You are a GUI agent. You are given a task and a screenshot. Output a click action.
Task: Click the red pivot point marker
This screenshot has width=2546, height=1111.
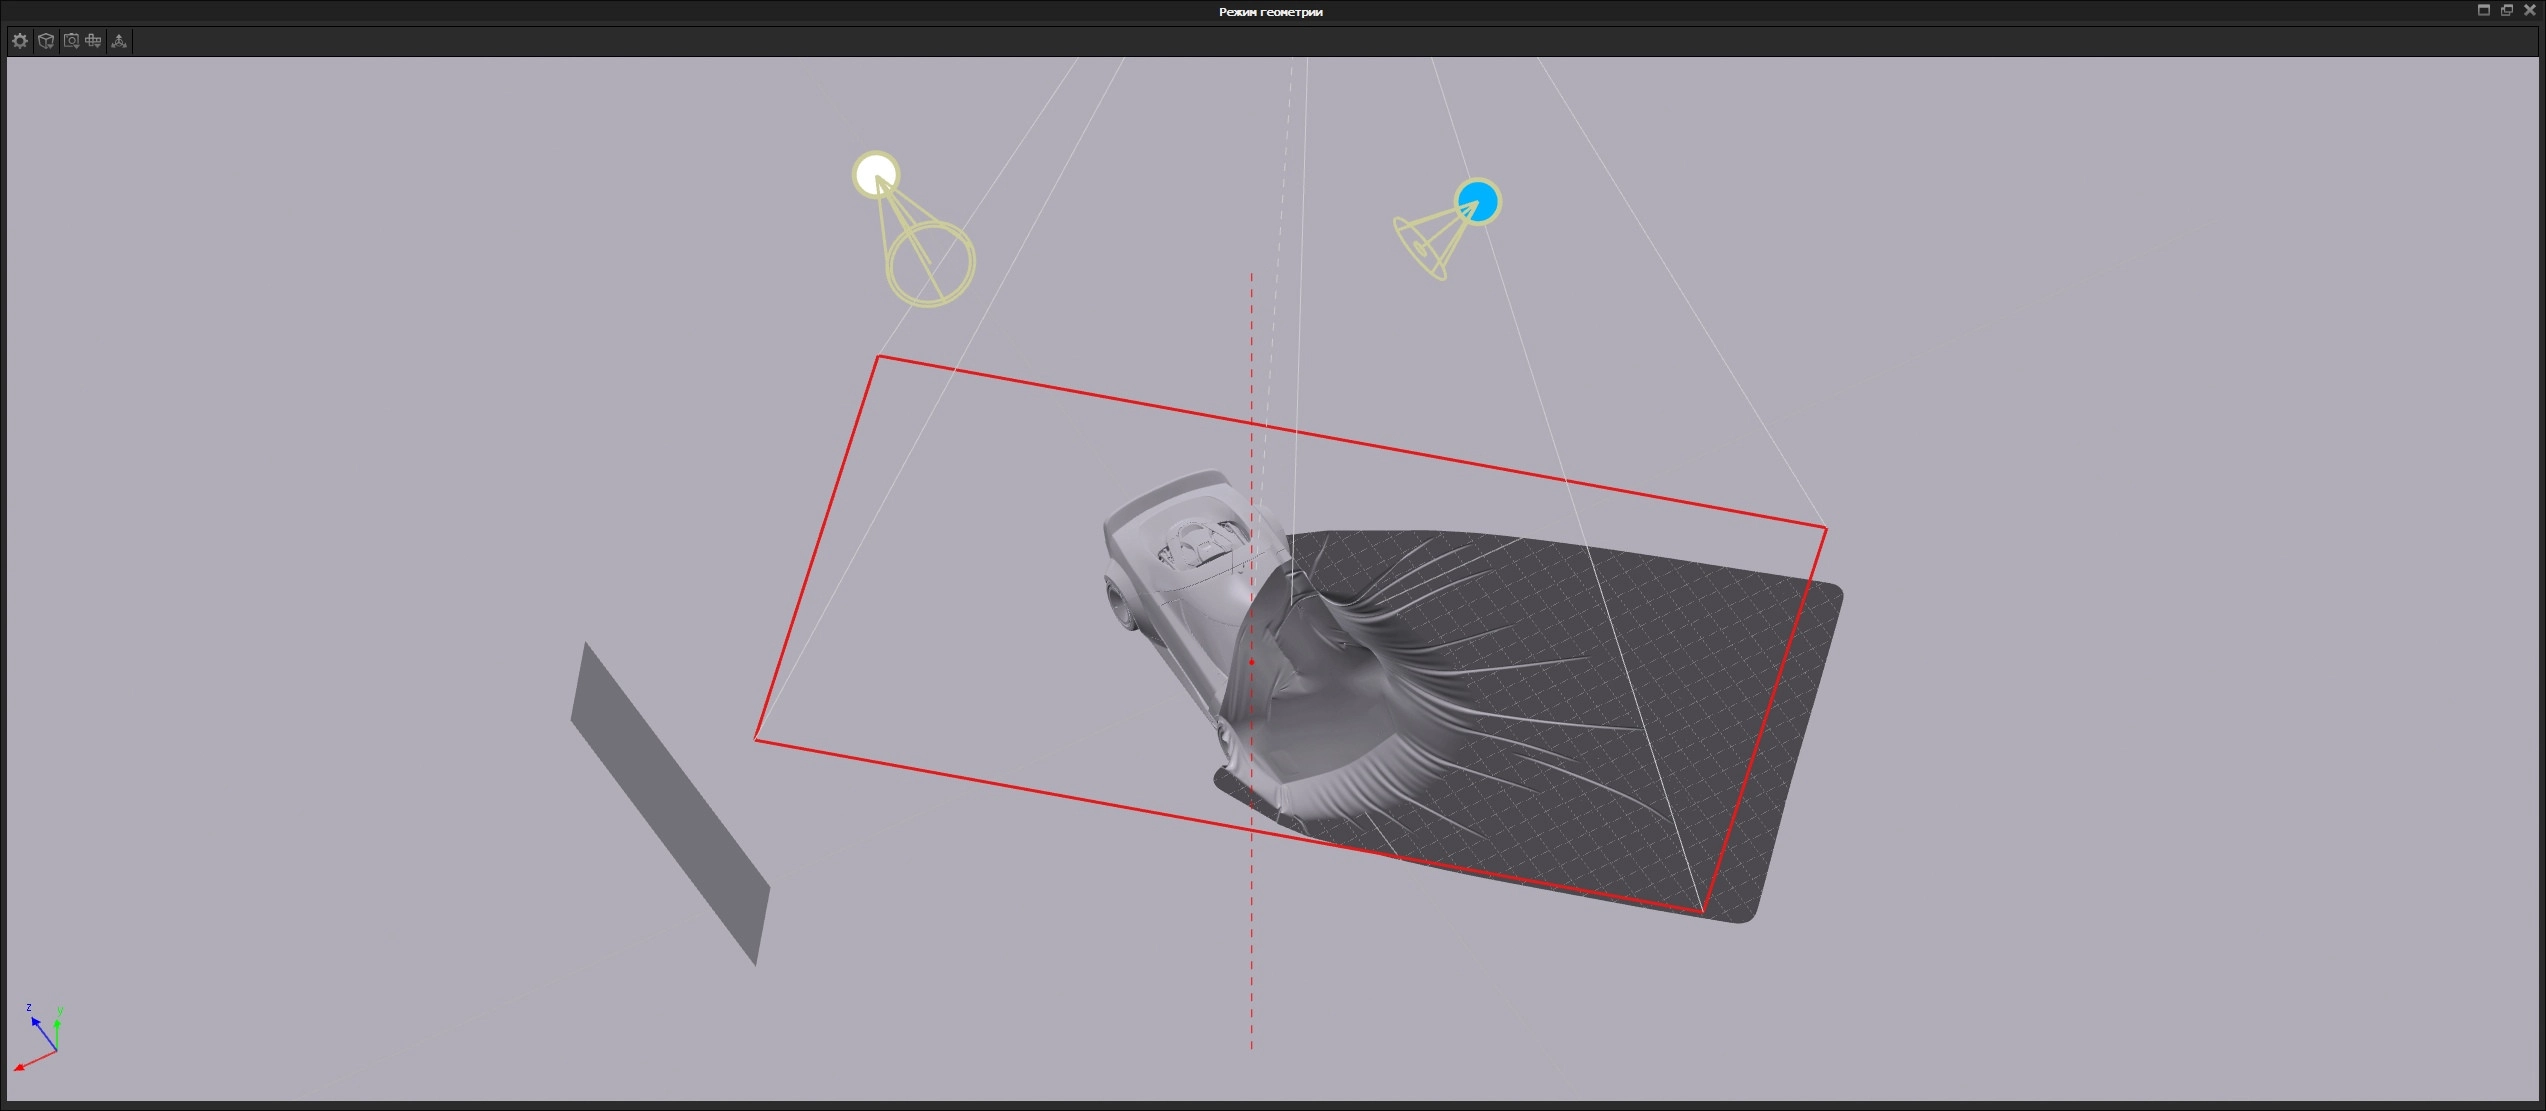(1251, 662)
